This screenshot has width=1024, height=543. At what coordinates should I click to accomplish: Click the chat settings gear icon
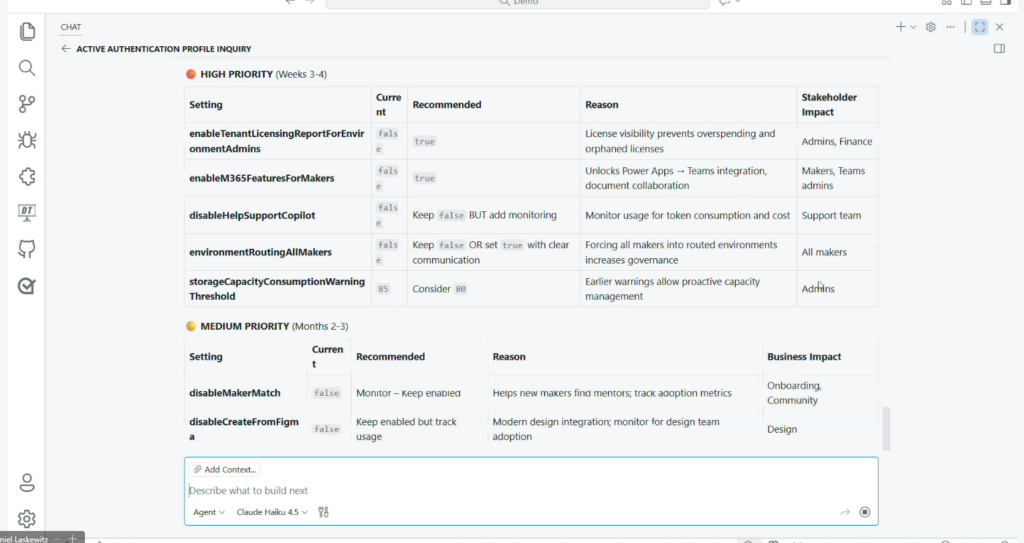point(931,27)
